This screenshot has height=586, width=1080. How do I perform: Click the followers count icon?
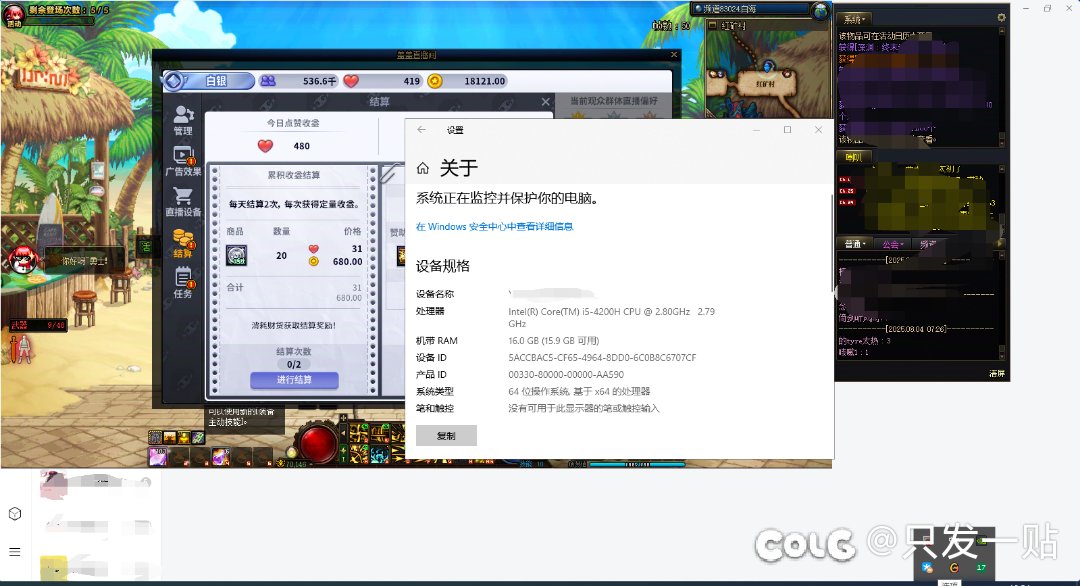click(268, 81)
